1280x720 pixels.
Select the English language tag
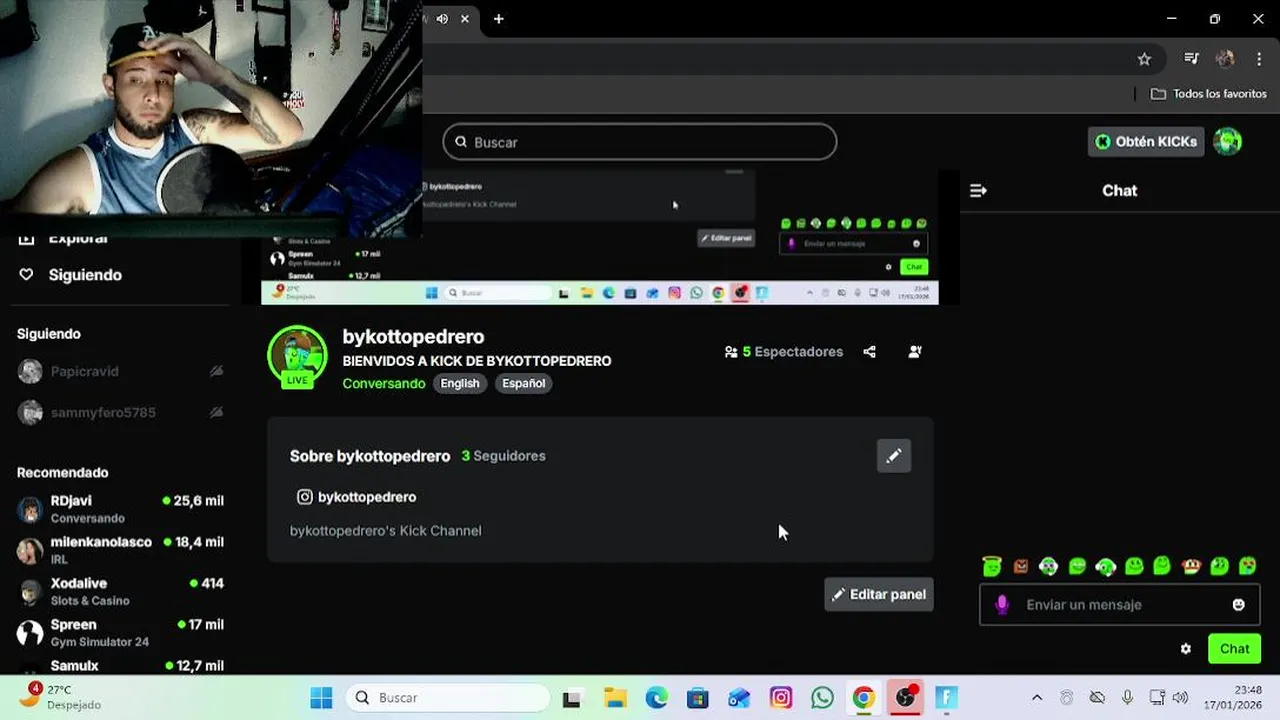coord(460,383)
